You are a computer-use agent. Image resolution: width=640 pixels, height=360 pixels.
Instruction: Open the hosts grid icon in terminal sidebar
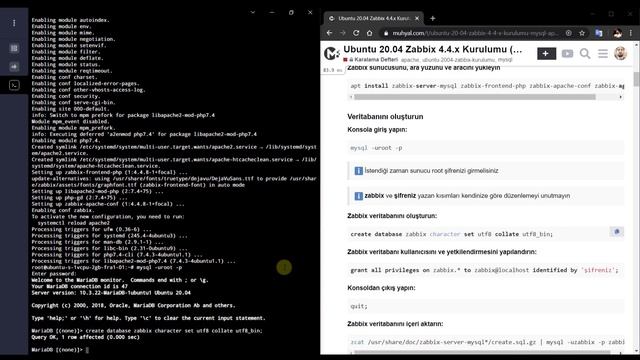(14, 48)
